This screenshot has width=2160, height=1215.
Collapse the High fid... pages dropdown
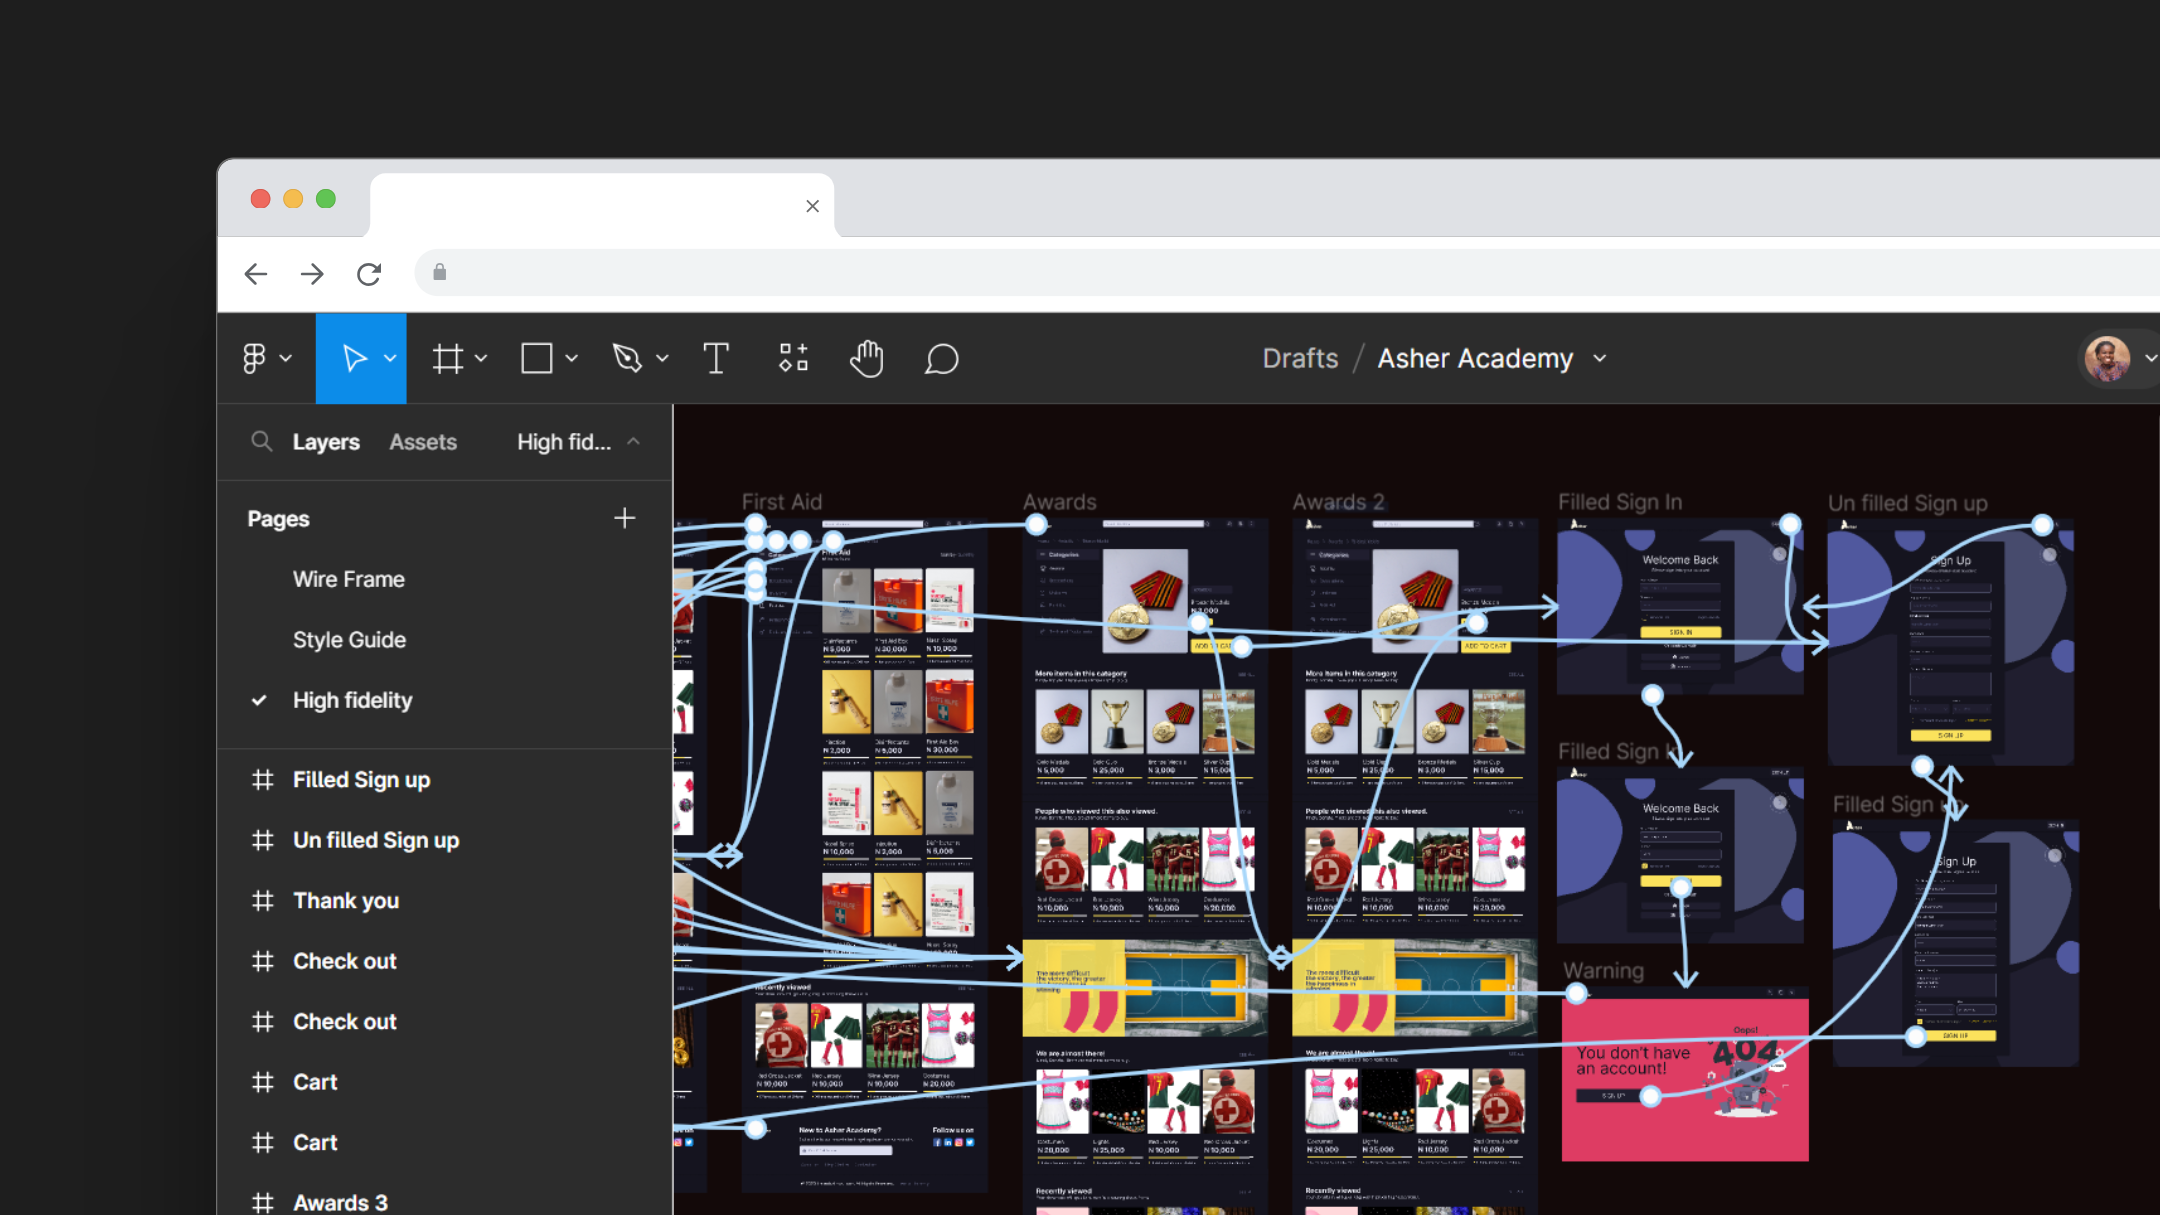coord(633,441)
